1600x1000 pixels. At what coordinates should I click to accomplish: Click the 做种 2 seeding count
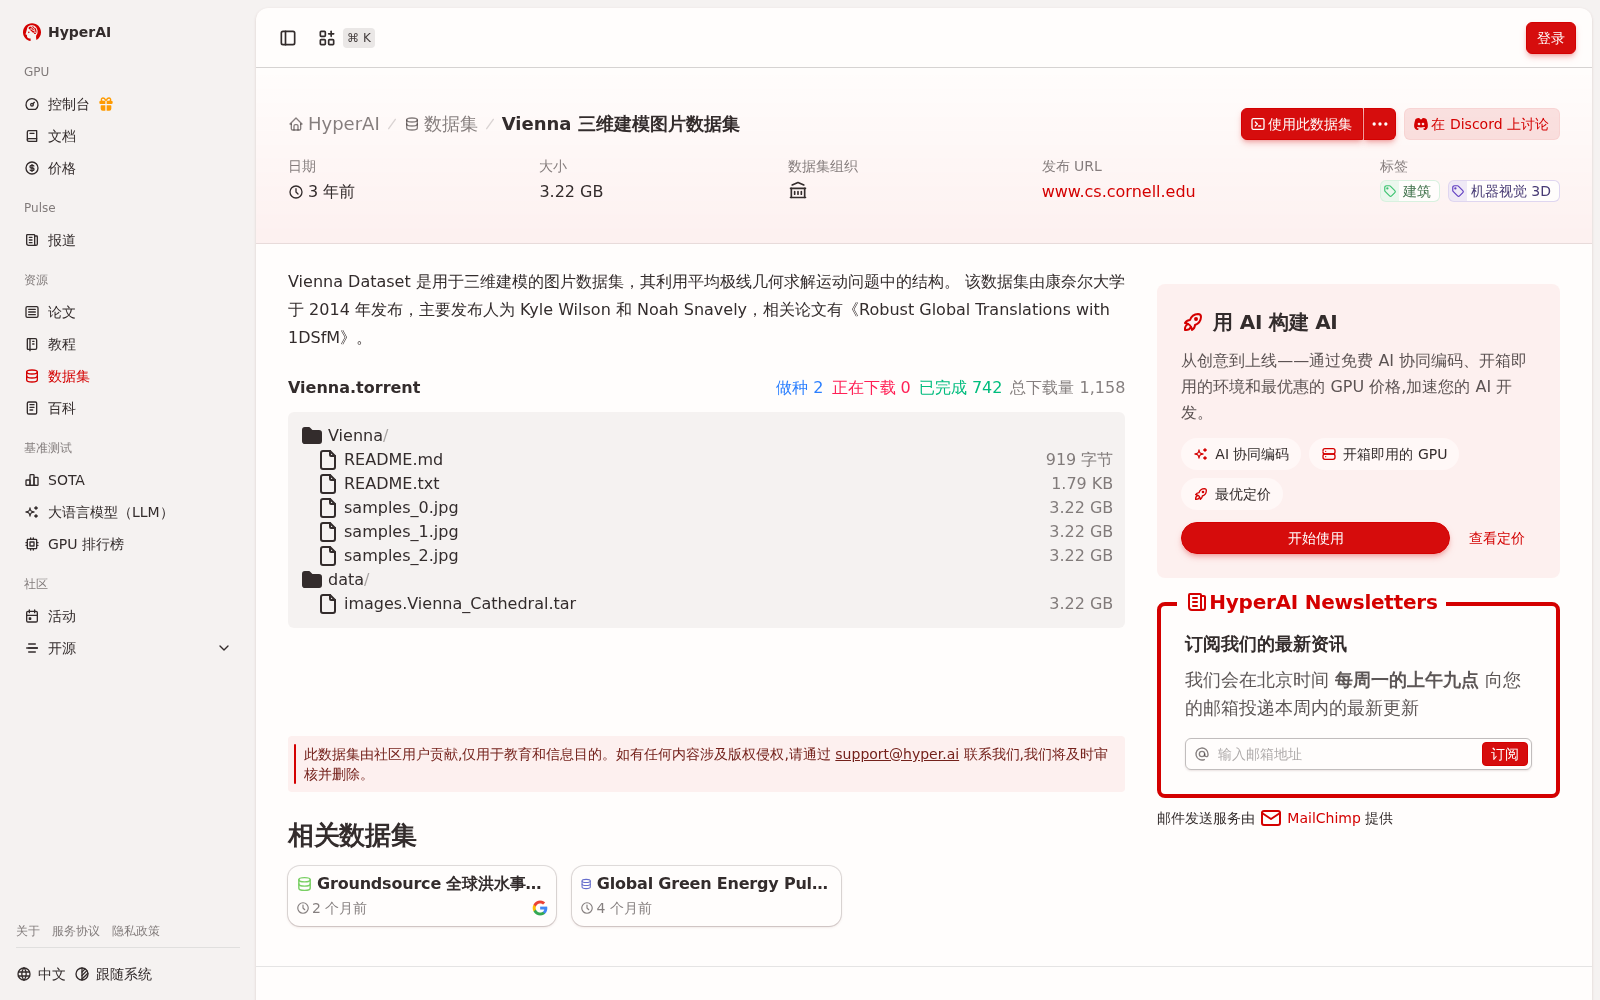click(x=799, y=387)
